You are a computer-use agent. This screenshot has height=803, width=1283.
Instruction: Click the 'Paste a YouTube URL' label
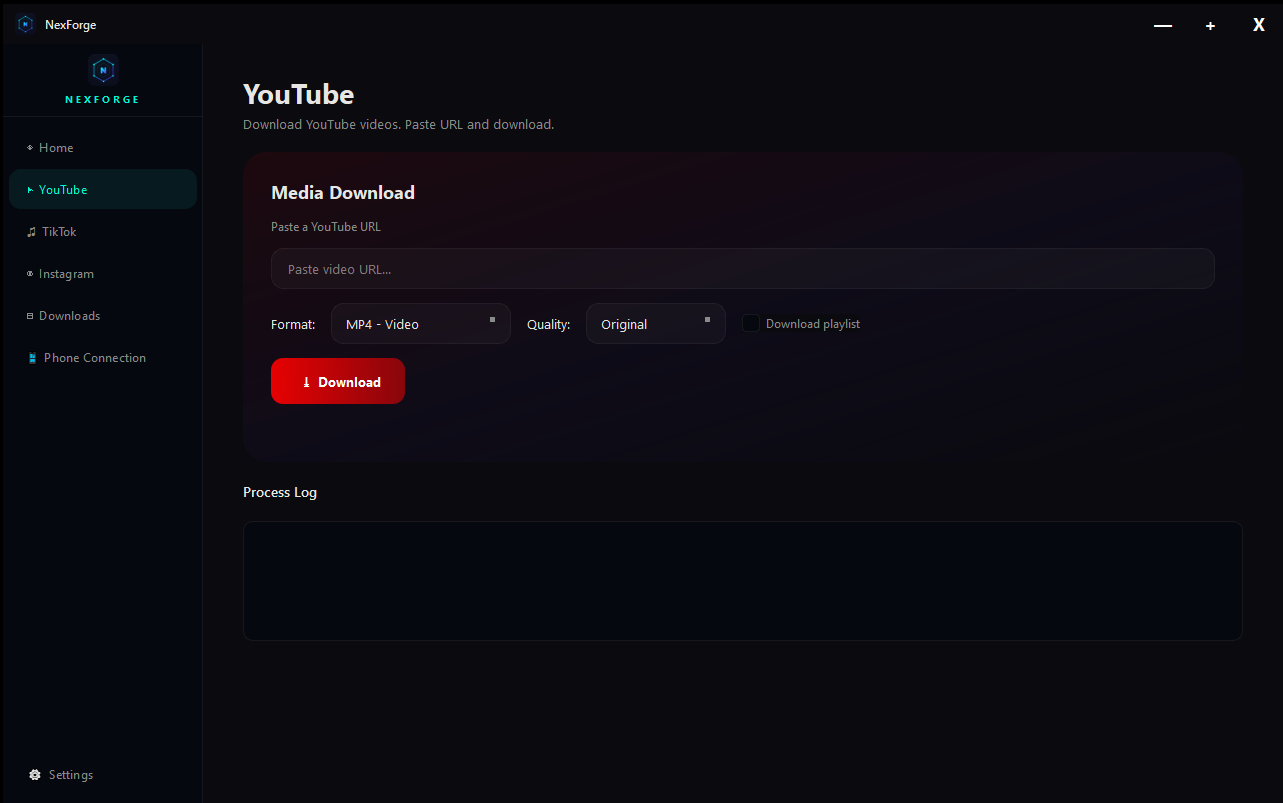[x=326, y=227]
